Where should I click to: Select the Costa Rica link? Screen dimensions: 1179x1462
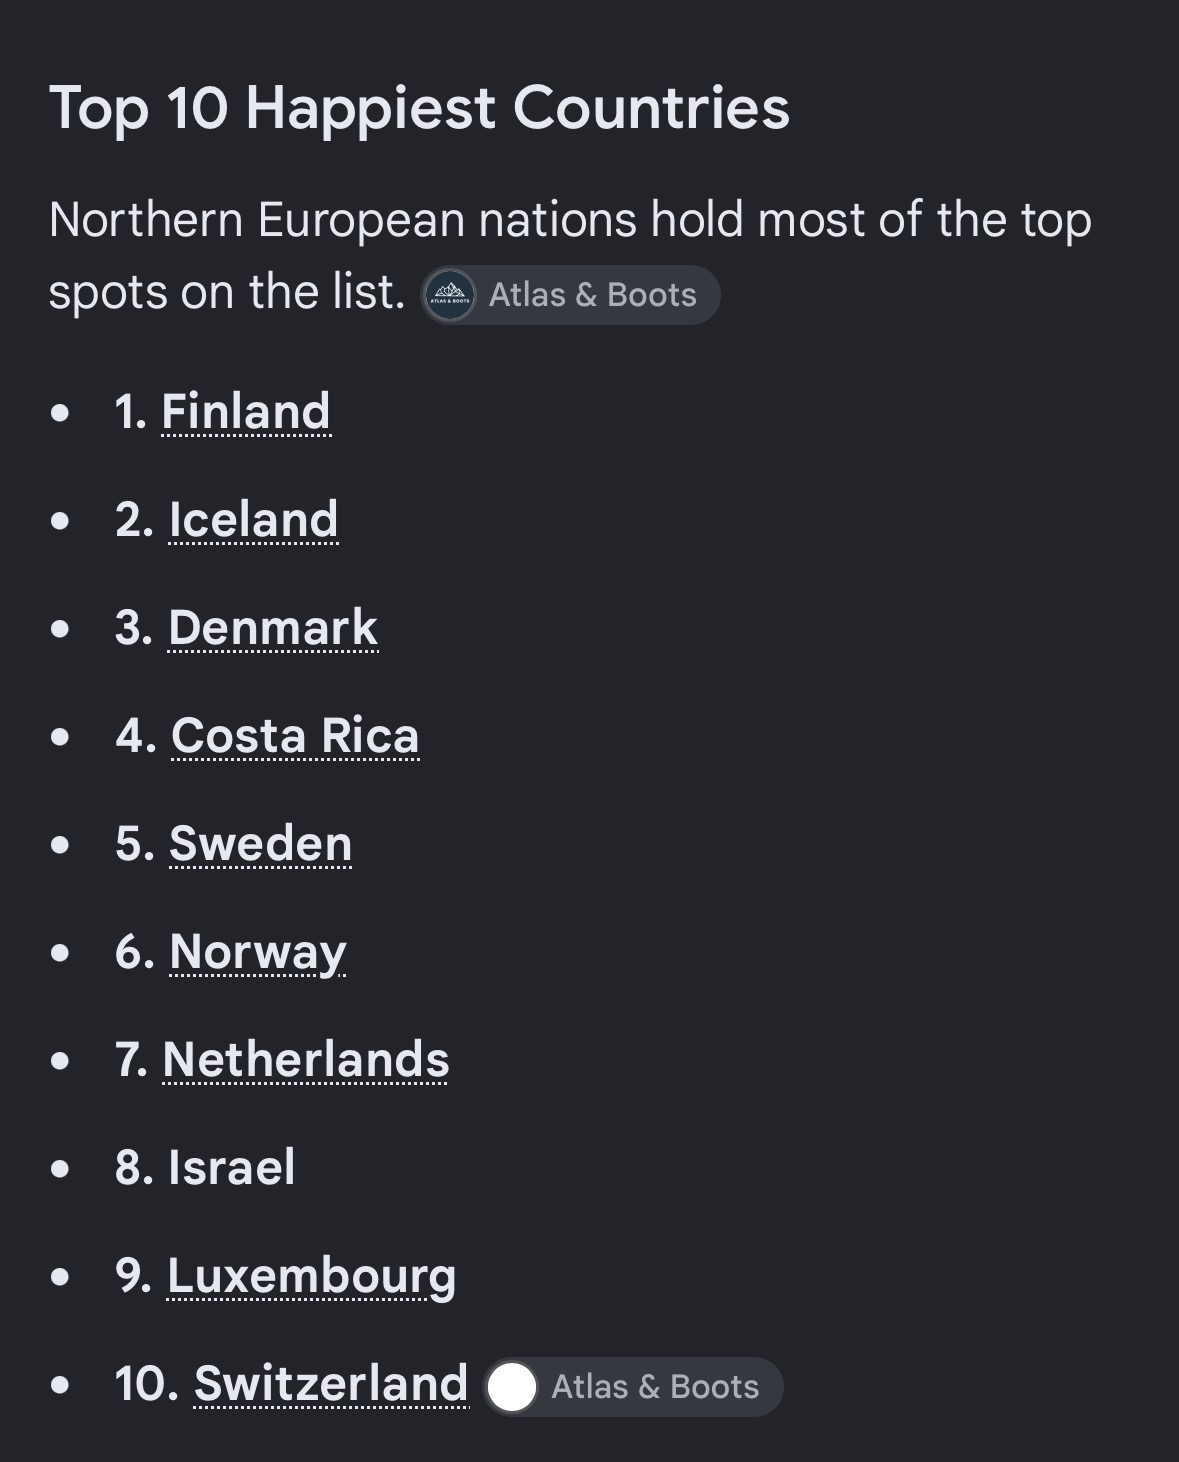[x=295, y=735]
